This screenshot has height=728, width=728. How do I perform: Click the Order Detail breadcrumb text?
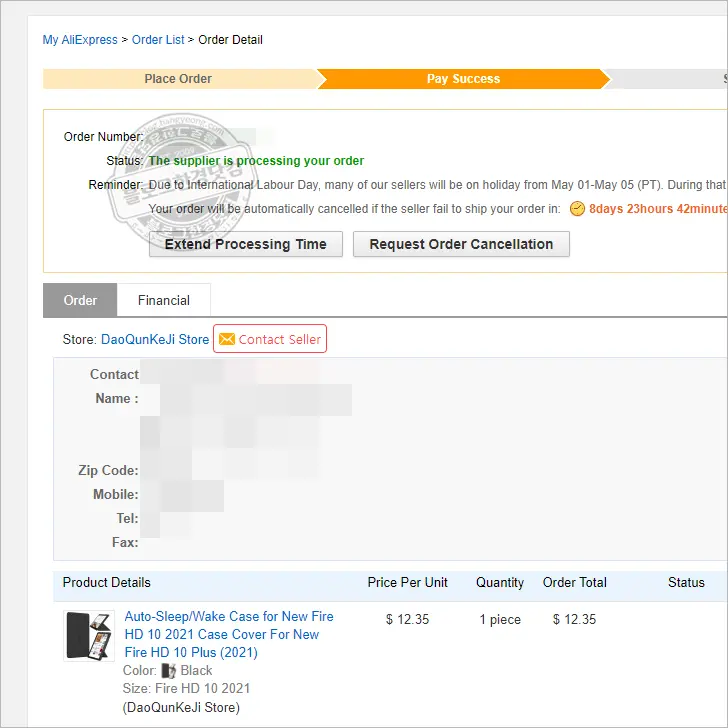(x=231, y=40)
